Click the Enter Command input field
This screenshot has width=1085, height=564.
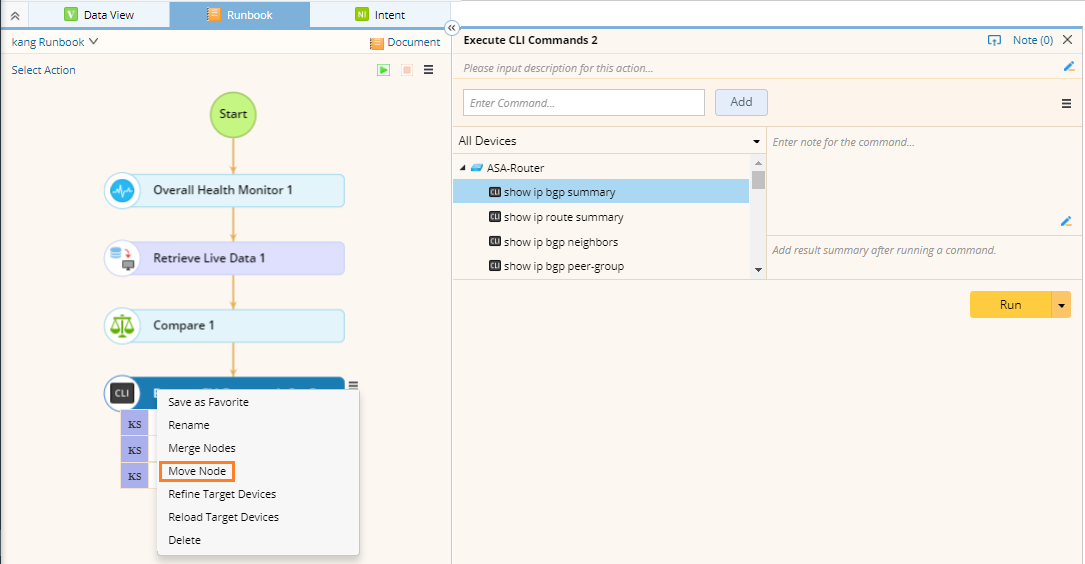click(584, 103)
